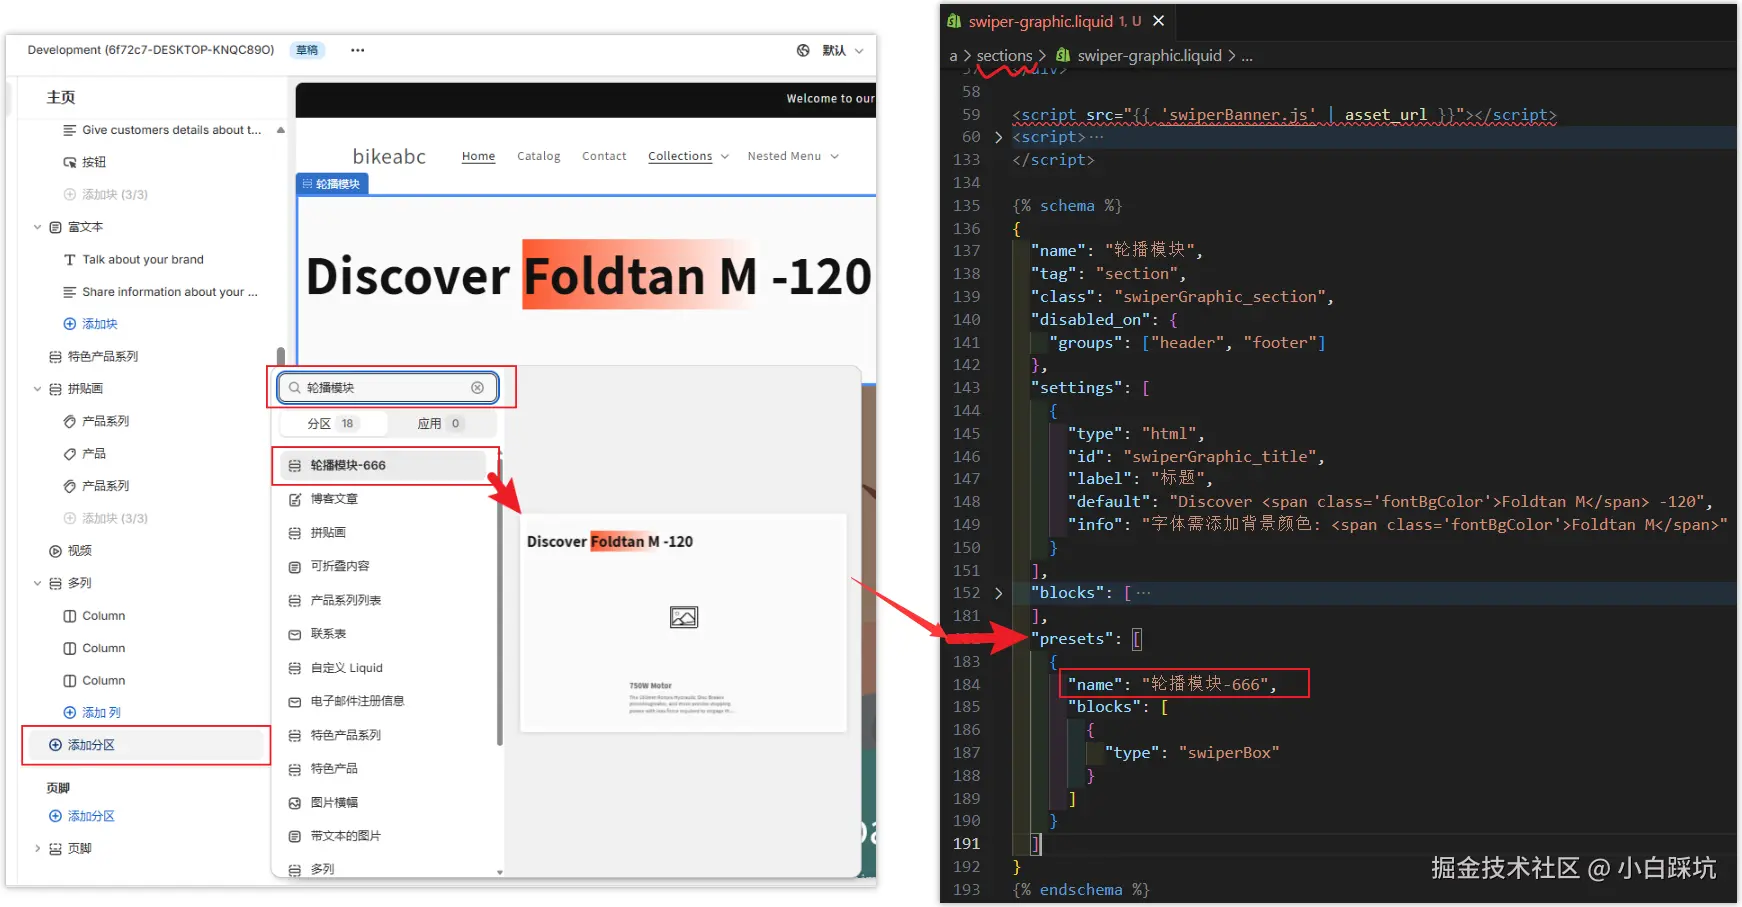Viewport: 1742px width, 907px height.
Task: Switch to the 应用 tab
Action: 440,424
